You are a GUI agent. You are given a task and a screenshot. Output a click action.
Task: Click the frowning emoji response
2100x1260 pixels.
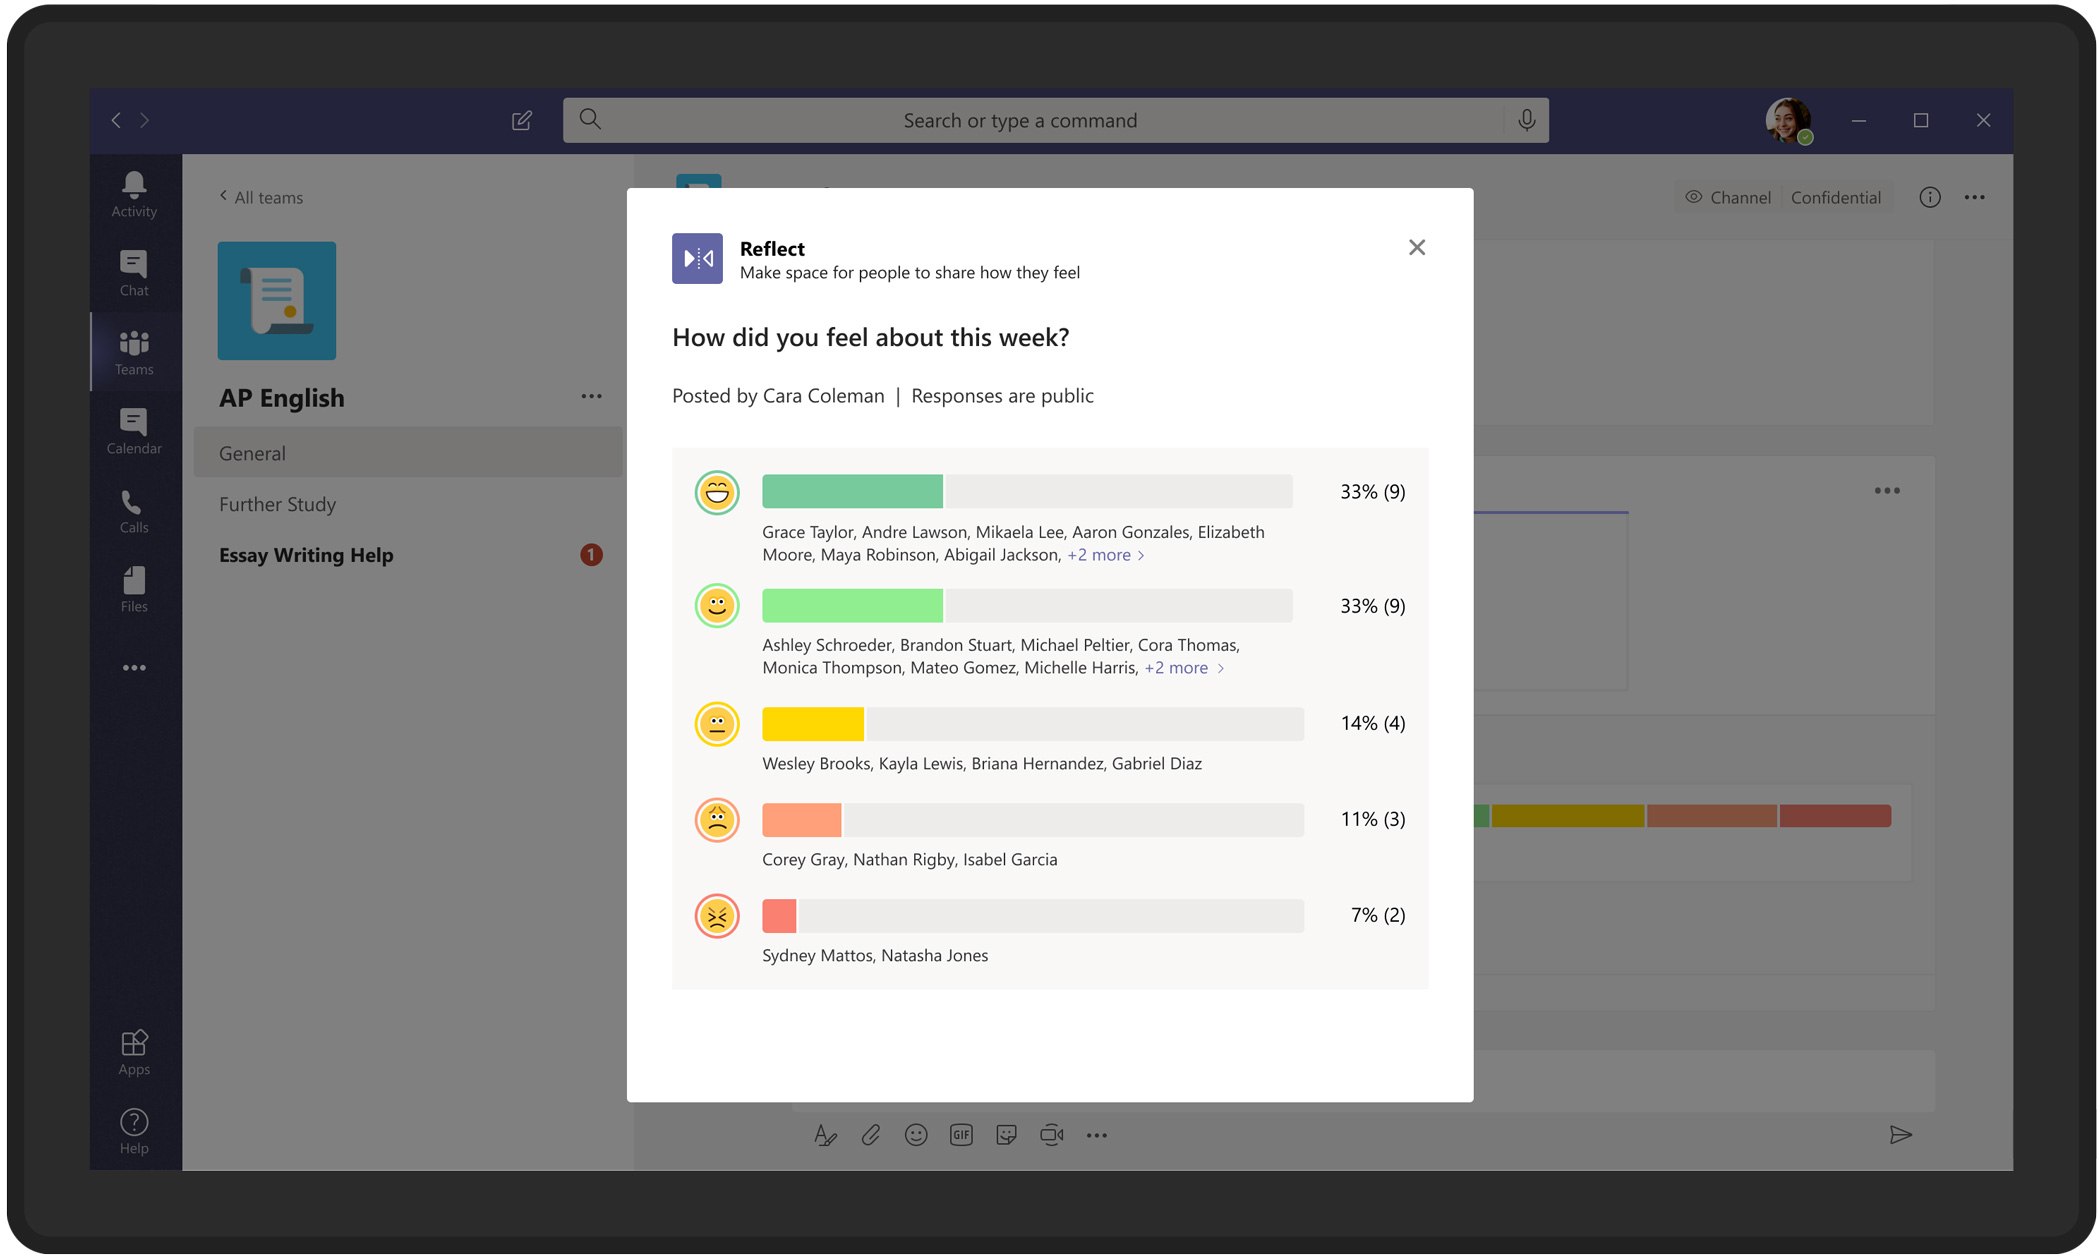[x=717, y=820]
